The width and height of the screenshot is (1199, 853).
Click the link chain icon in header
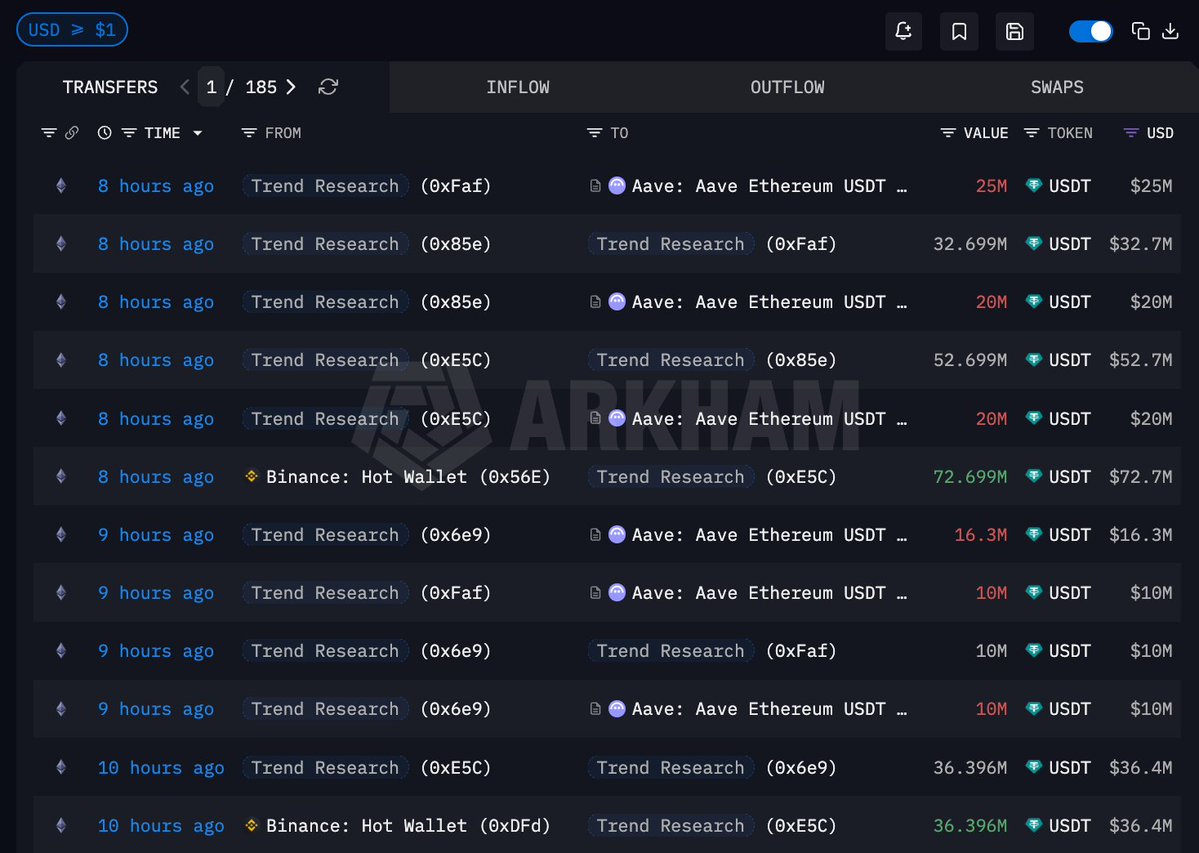coord(71,133)
